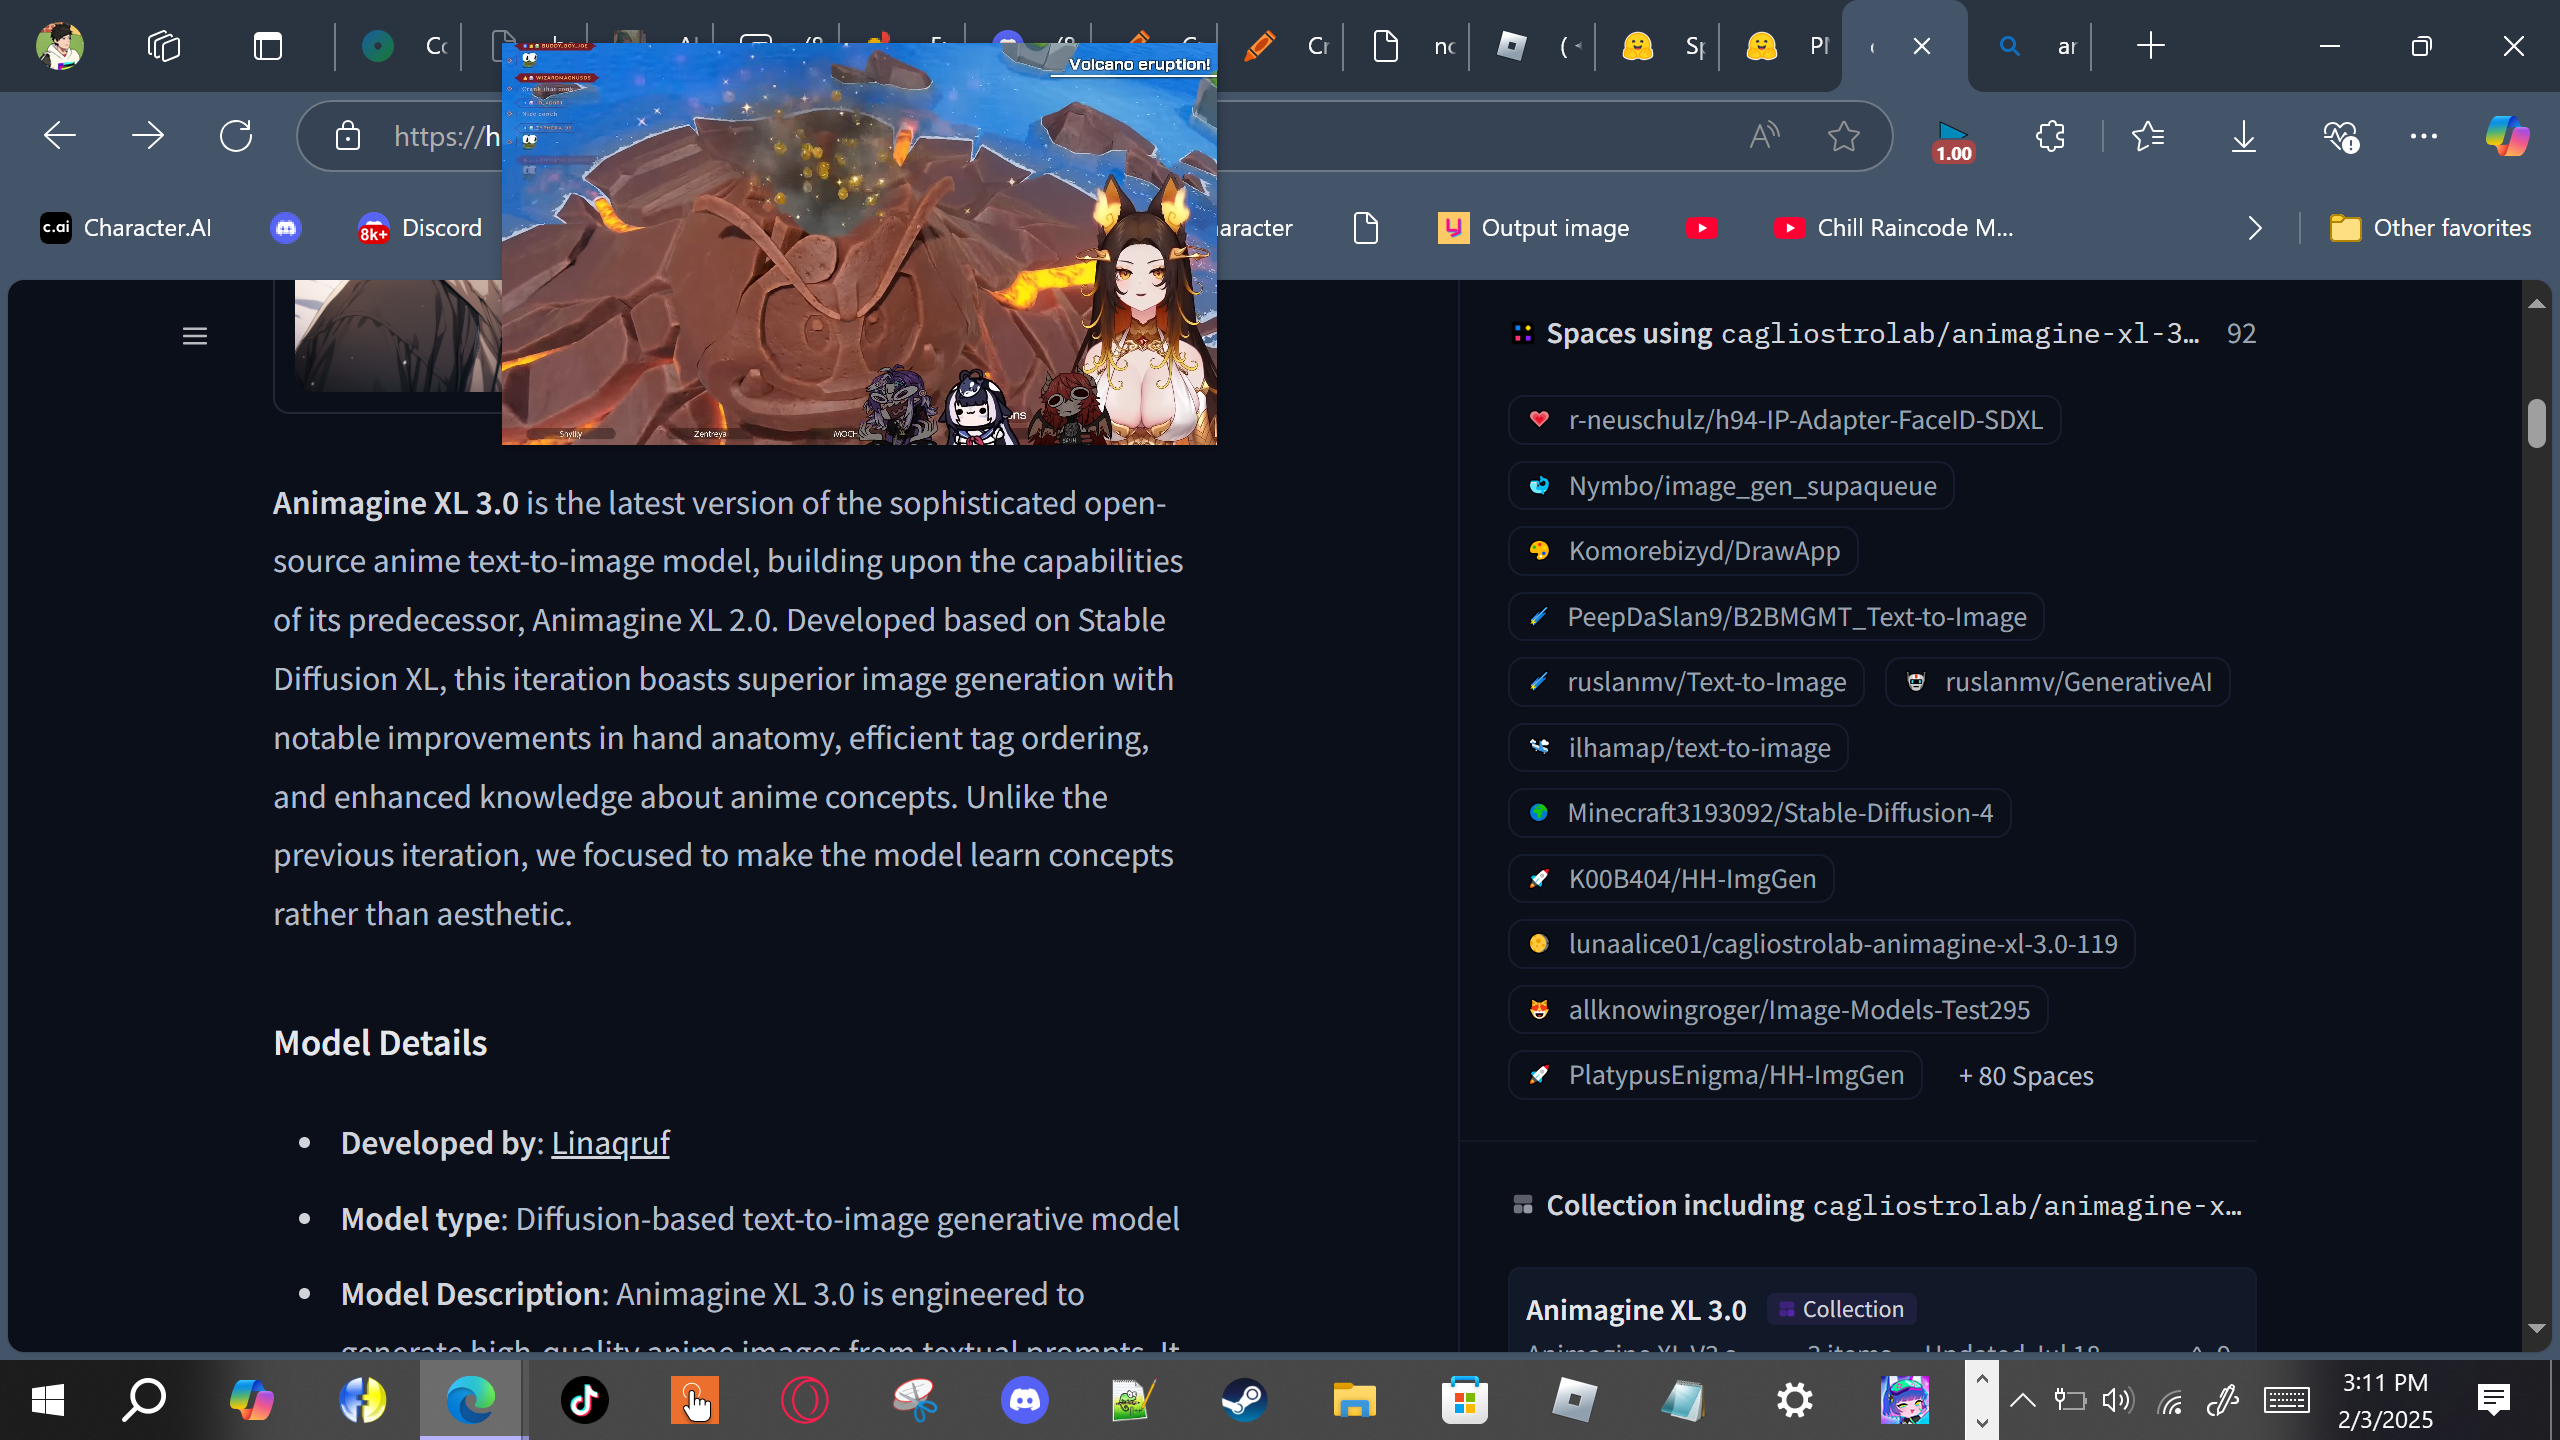Viewport: 2560px width, 1440px height.
Task: Expand the favorites bar overflow chevron
Action: 2255,228
